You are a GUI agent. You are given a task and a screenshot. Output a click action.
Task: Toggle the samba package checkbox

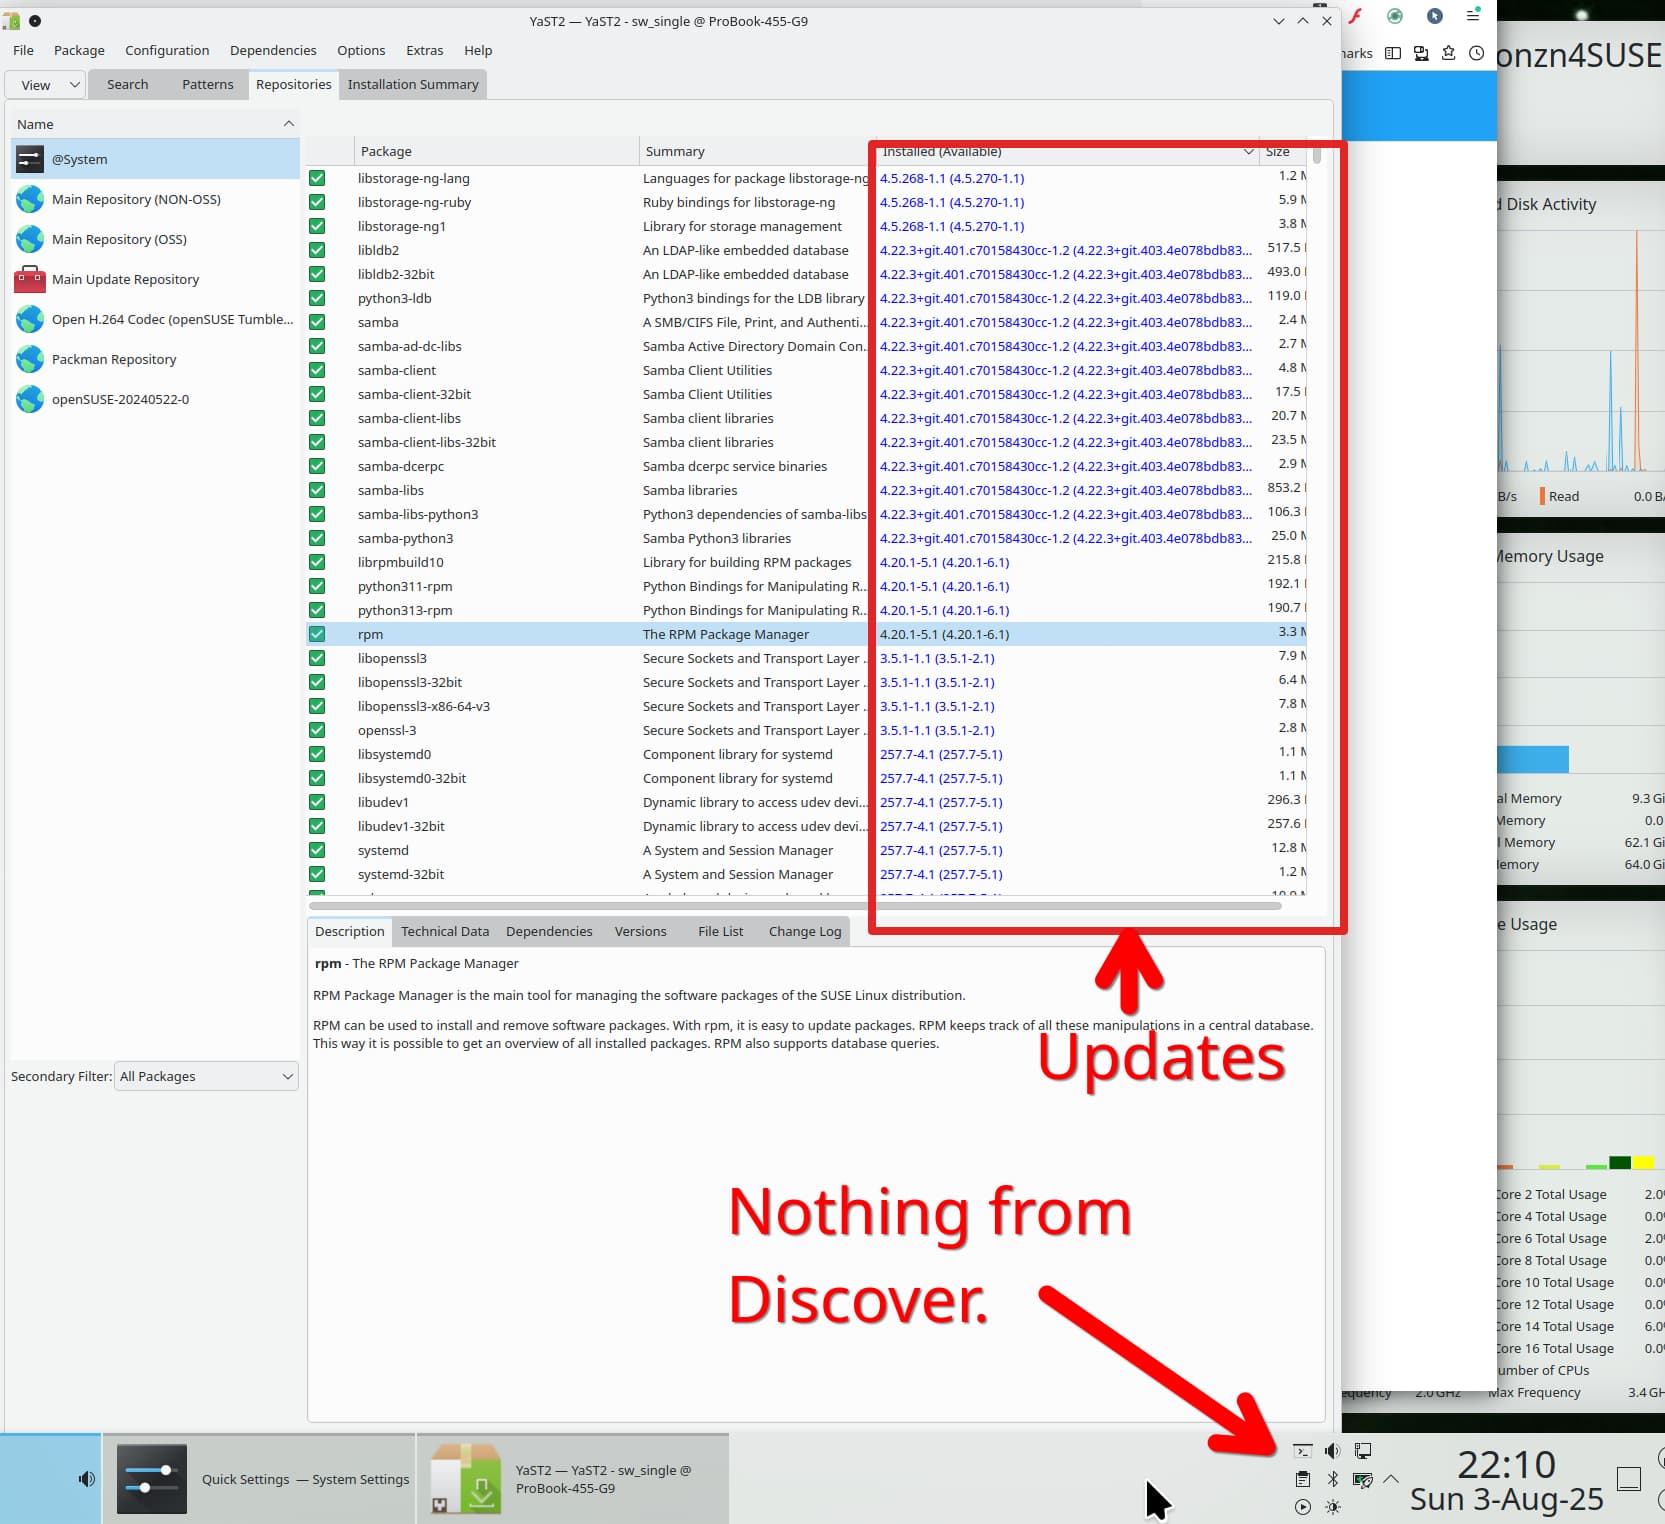(317, 322)
